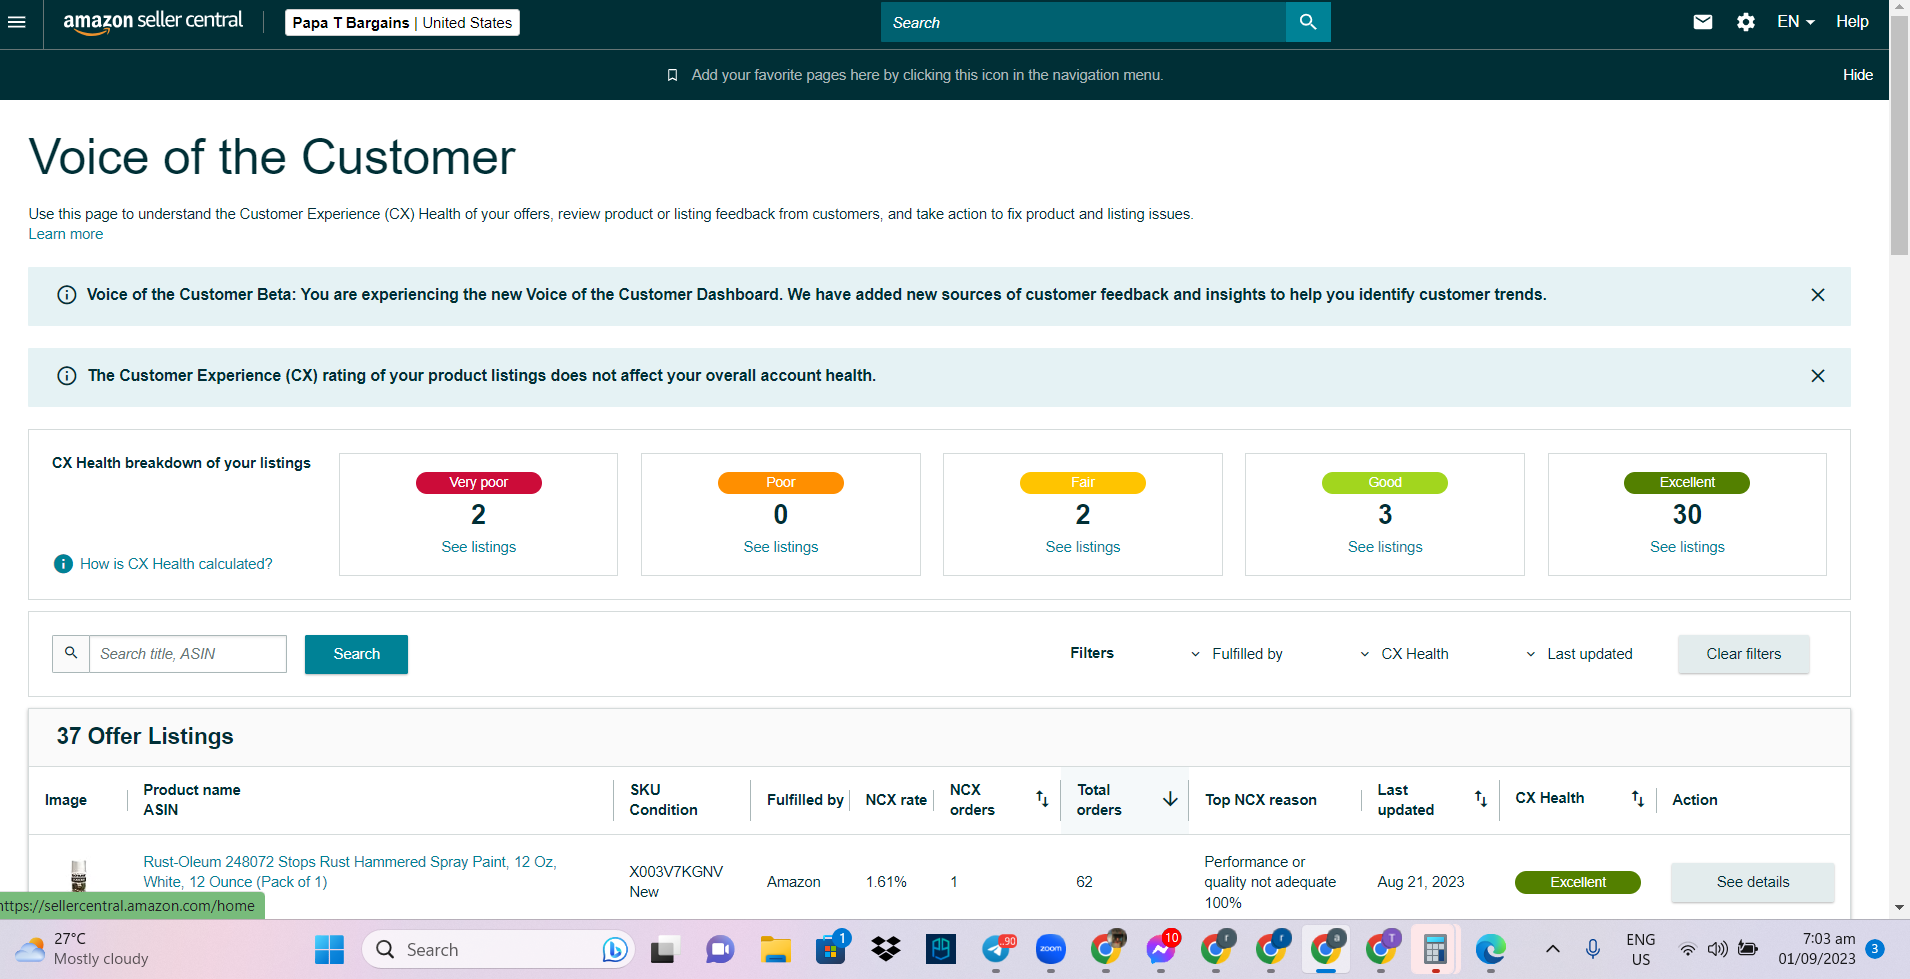Sort by Last updated column arrows
The height and width of the screenshot is (979, 1910).
1481,799
